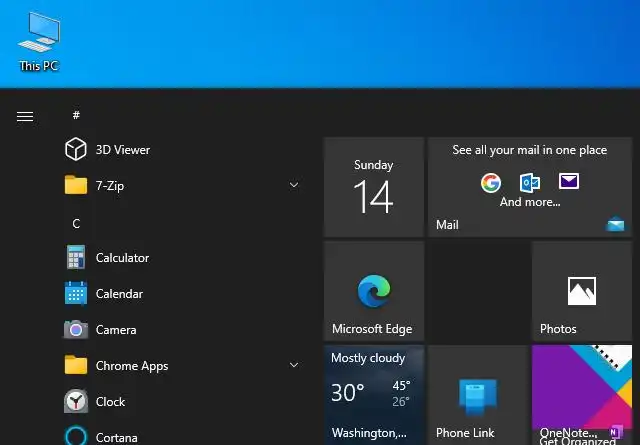Open the Sunday 14 calendar tile
640x445 pixels.
[374, 187]
